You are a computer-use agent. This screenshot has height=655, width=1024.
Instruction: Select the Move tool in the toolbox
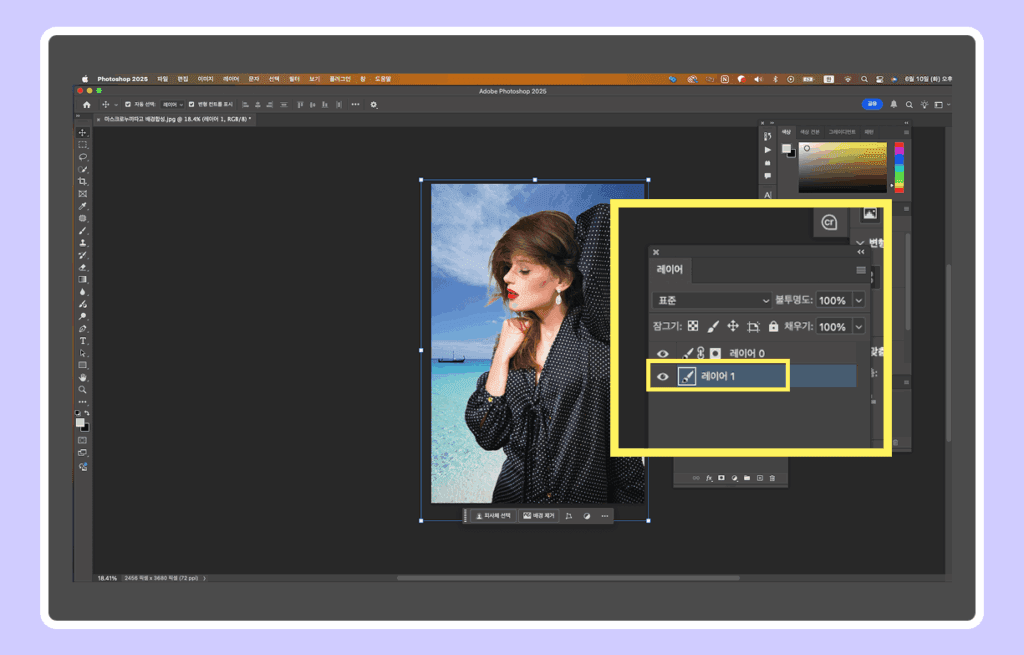click(x=82, y=133)
